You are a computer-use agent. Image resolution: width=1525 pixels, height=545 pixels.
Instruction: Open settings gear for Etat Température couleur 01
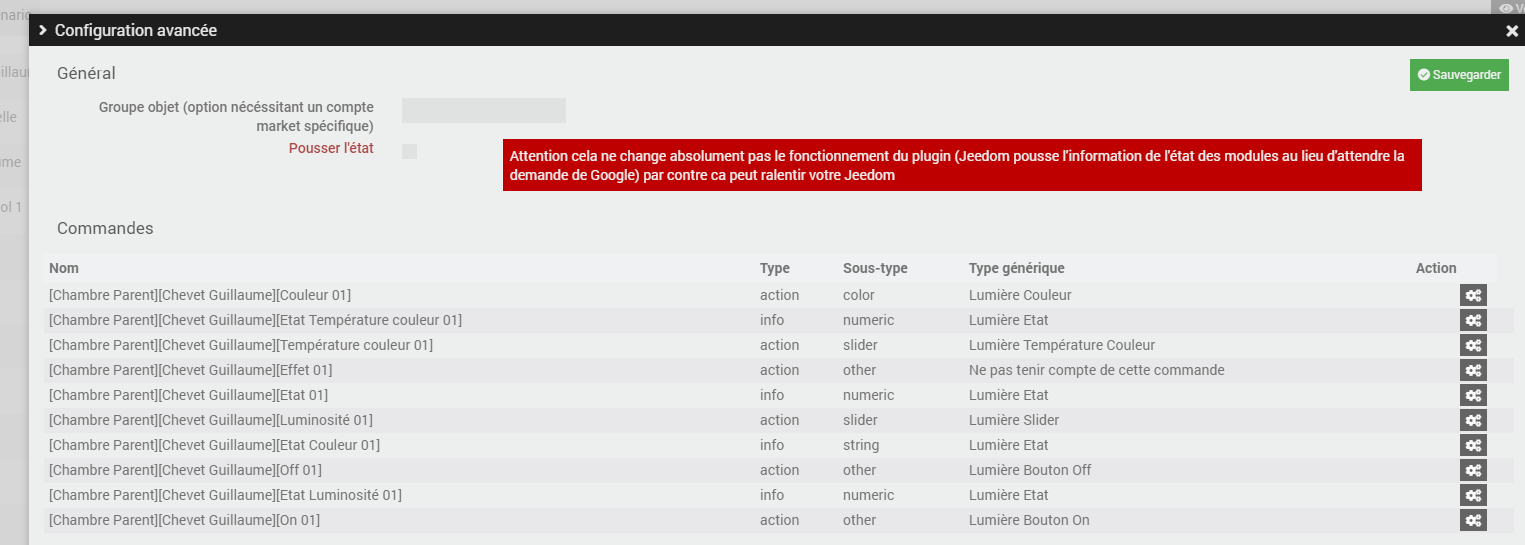pos(1473,320)
